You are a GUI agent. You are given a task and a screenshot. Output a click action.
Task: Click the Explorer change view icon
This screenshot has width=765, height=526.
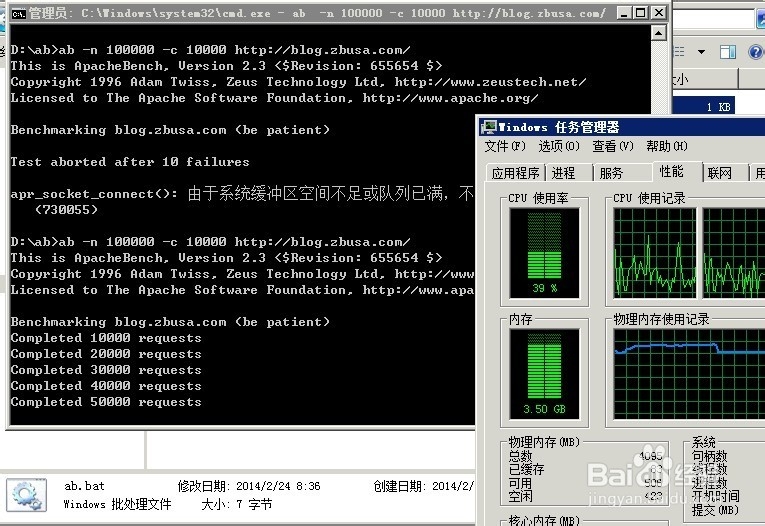pyautogui.click(x=680, y=52)
